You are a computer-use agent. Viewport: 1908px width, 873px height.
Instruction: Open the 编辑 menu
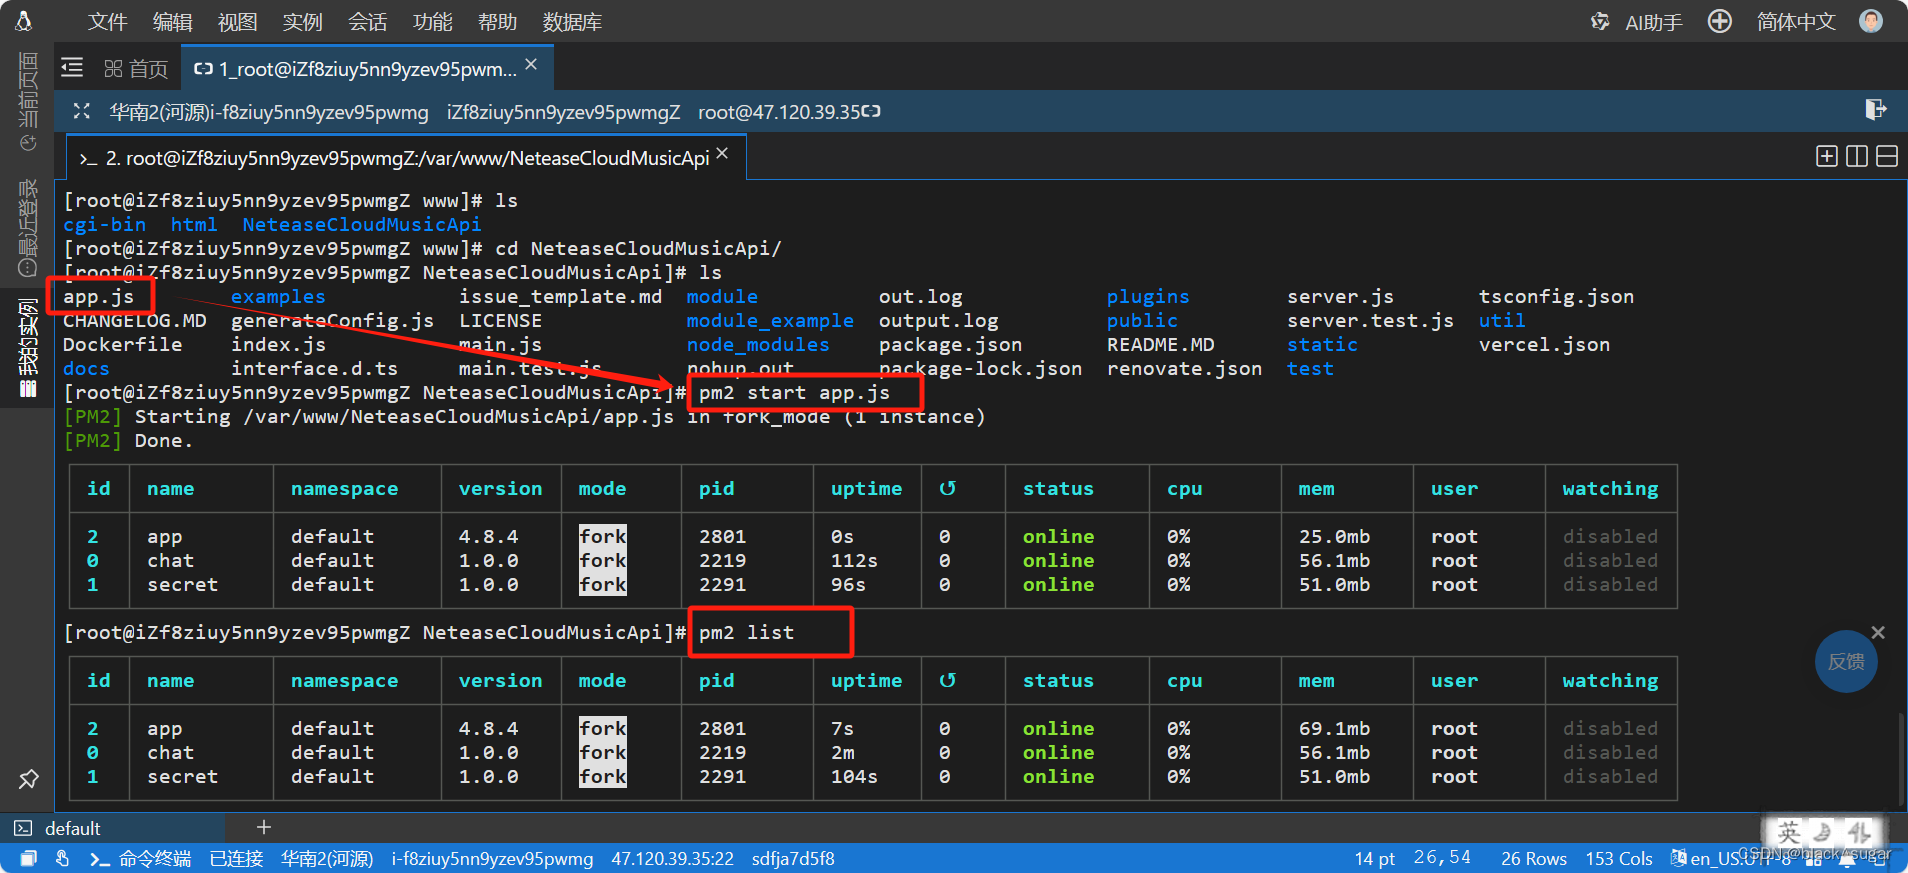172,22
